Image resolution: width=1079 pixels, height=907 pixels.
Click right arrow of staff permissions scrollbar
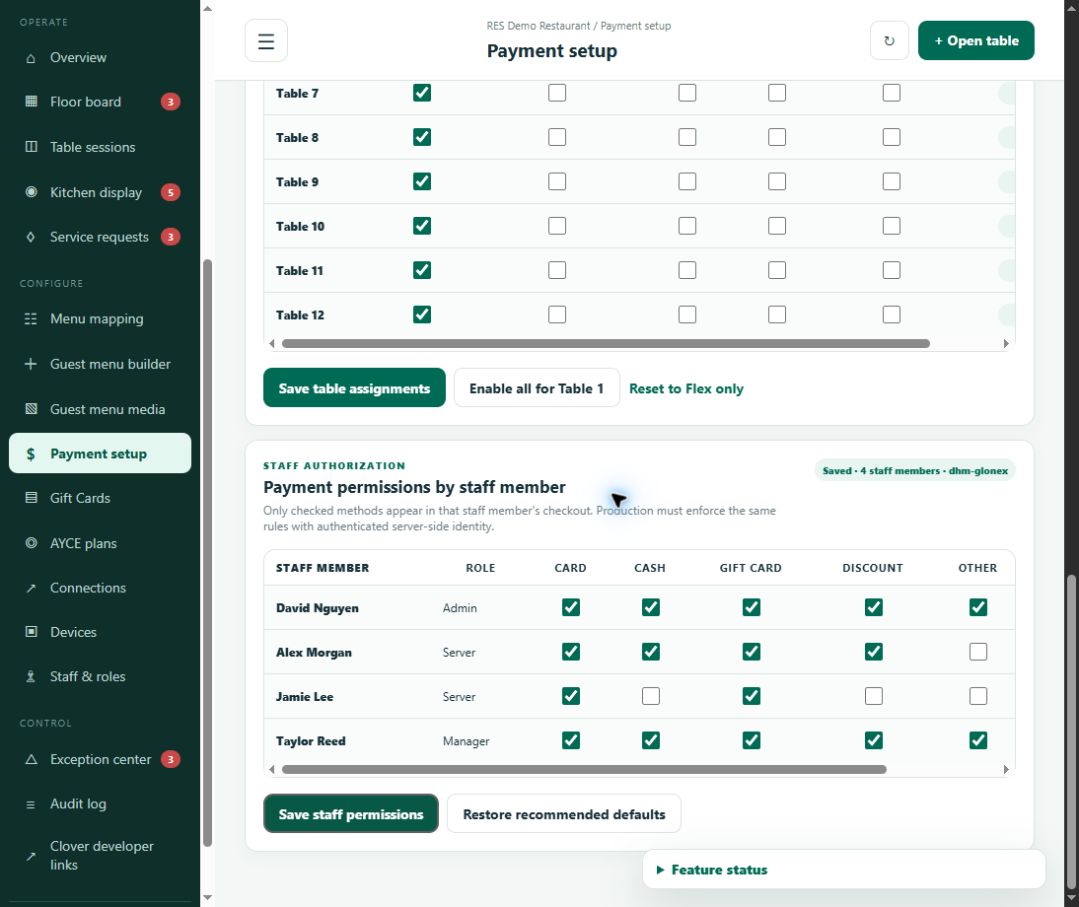tap(1006, 769)
